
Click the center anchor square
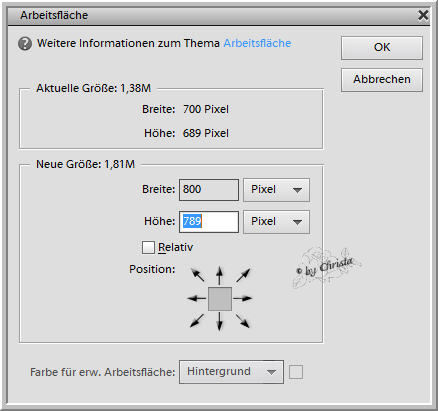click(220, 299)
